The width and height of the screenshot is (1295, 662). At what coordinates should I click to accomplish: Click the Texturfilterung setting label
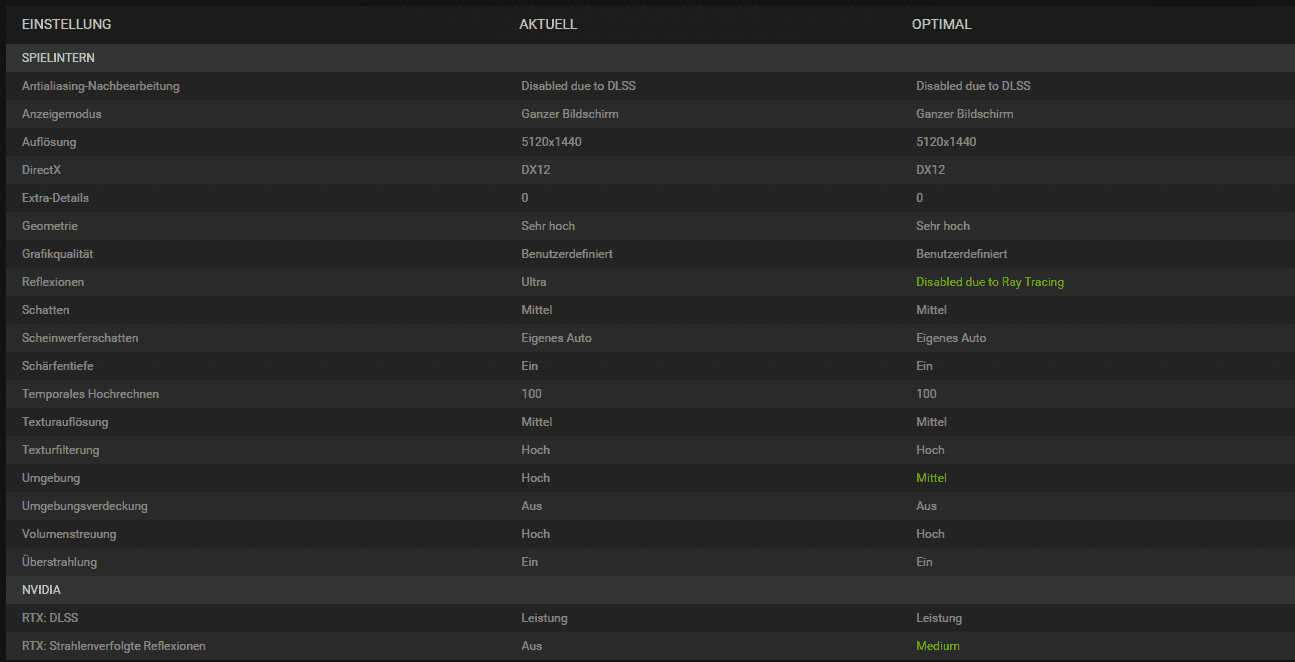click(60, 450)
